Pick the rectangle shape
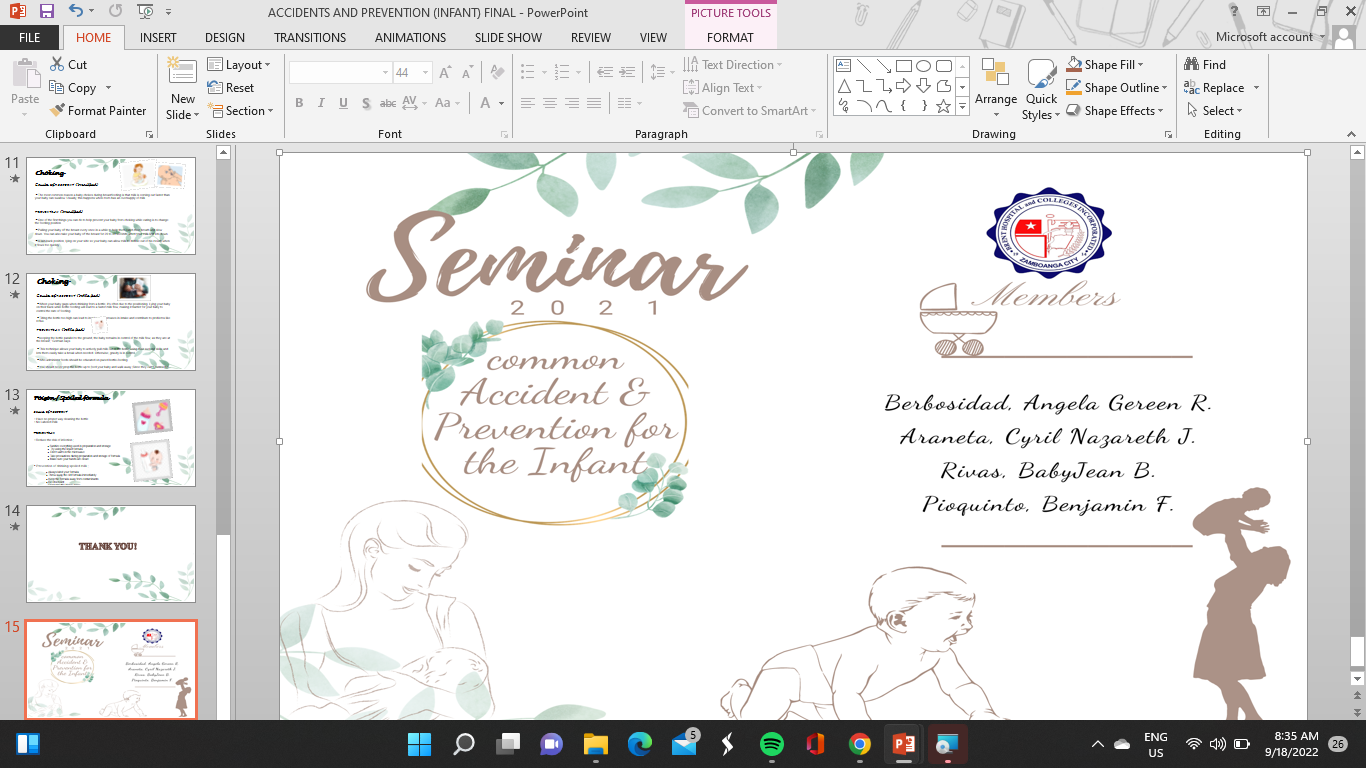This screenshot has width=1366, height=768. pos(904,66)
